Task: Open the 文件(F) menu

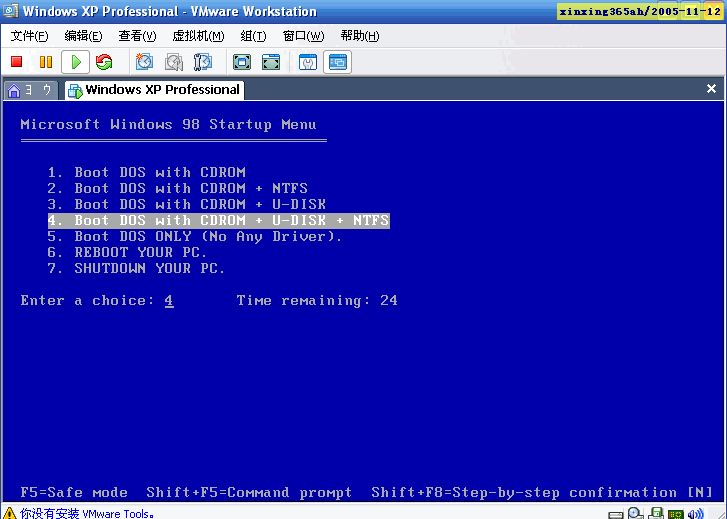Action: point(29,36)
